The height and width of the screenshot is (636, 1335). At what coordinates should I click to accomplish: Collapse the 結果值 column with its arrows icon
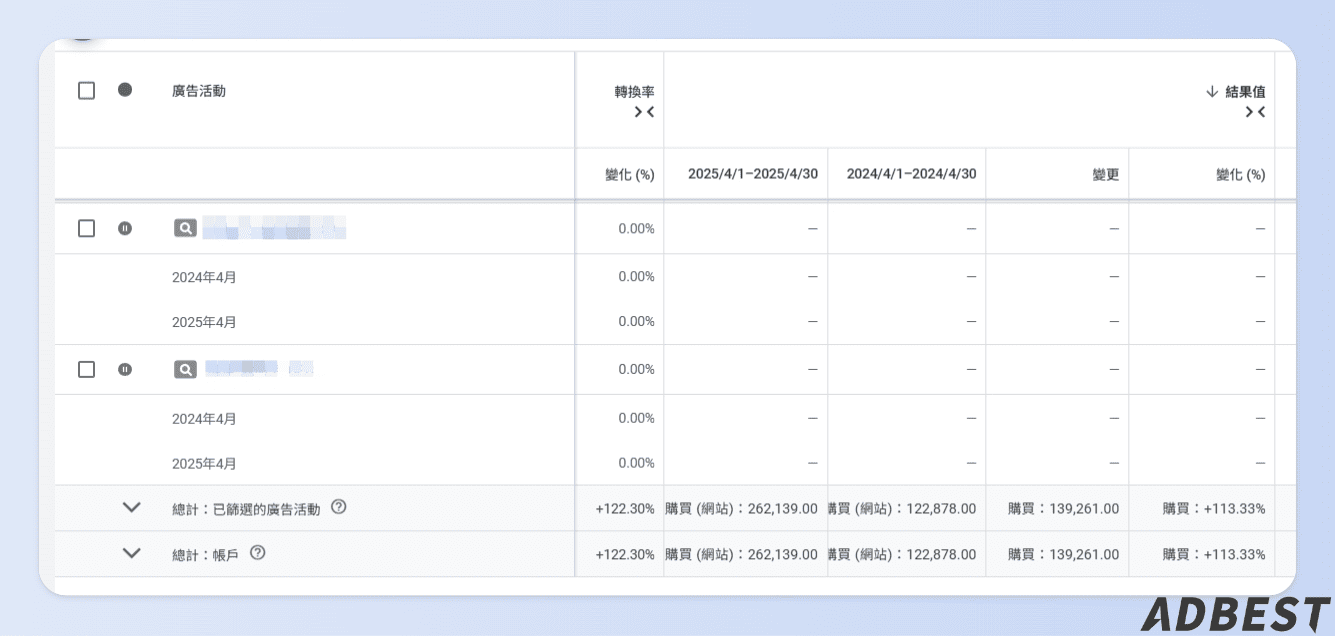coord(1257,112)
